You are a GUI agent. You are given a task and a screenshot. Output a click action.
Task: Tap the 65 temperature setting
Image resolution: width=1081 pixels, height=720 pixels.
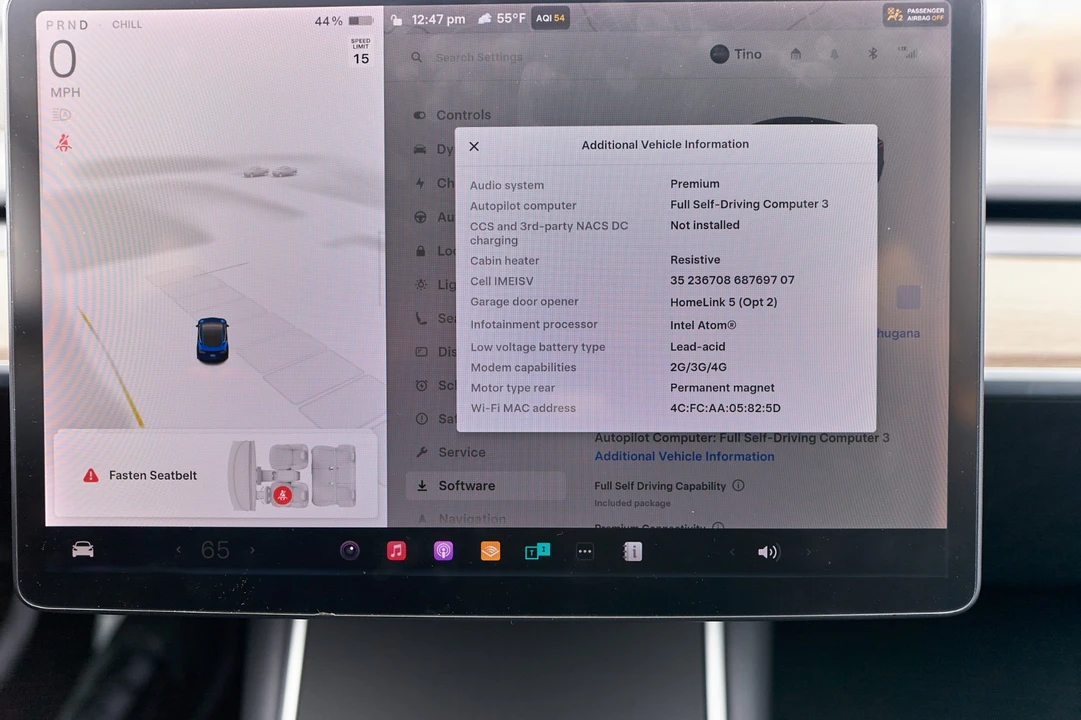[x=215, y=550]
